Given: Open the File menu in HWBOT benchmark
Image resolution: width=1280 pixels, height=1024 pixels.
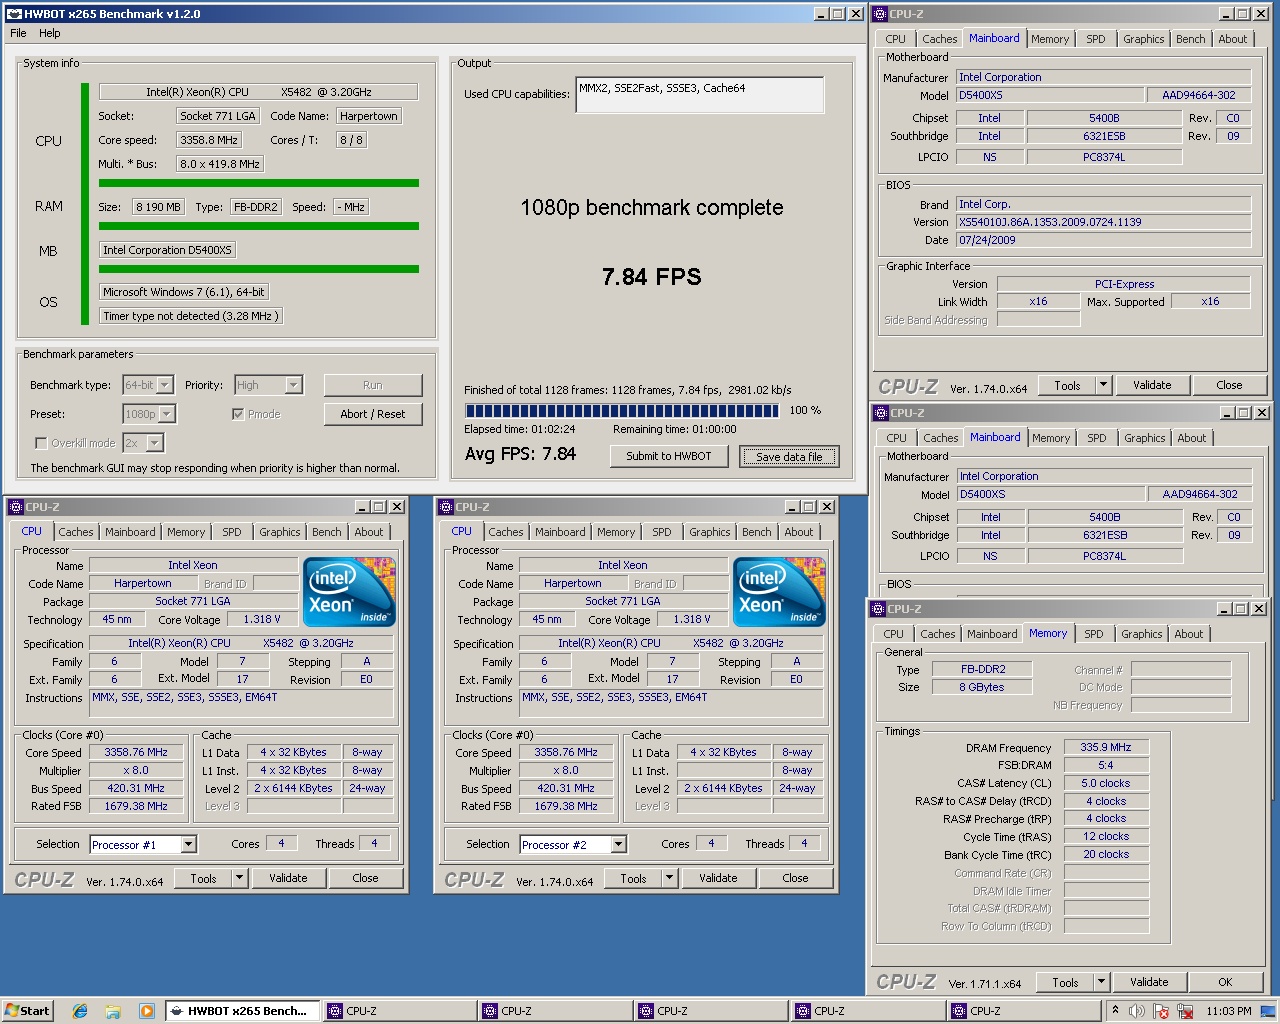Looking at the screenshot, I should [18, 33].
